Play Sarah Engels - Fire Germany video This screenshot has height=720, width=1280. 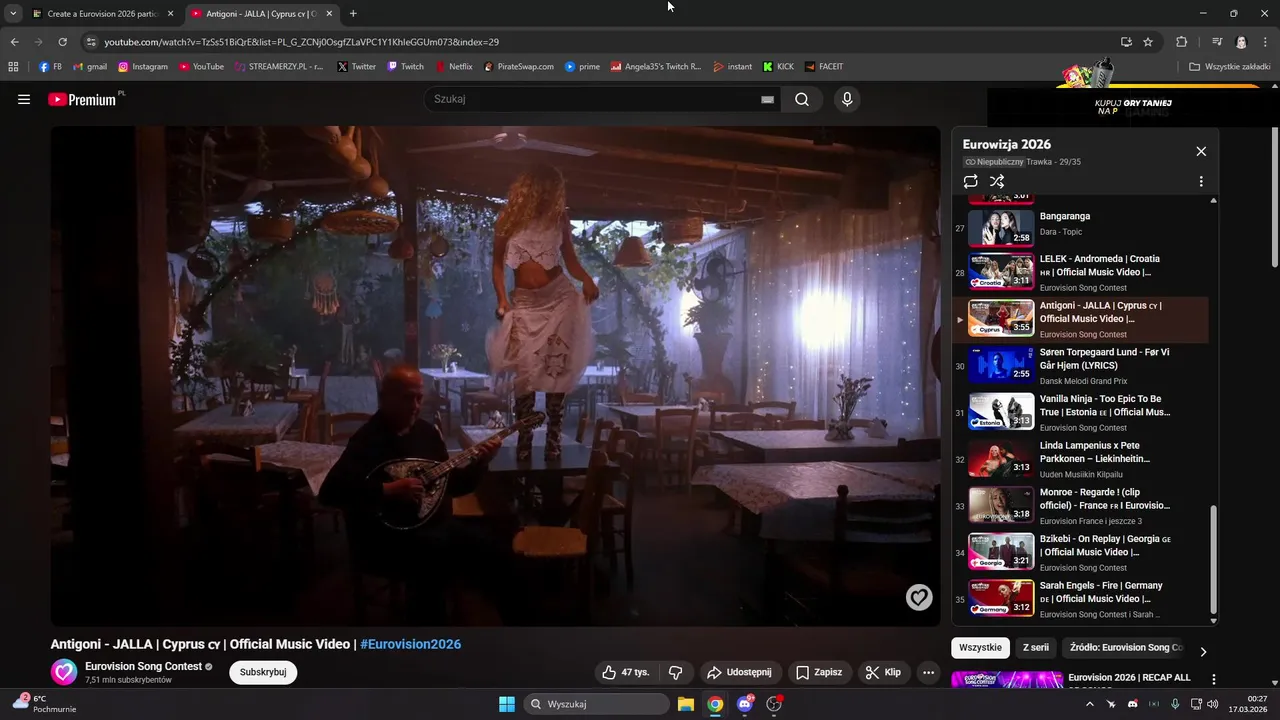1081,599
